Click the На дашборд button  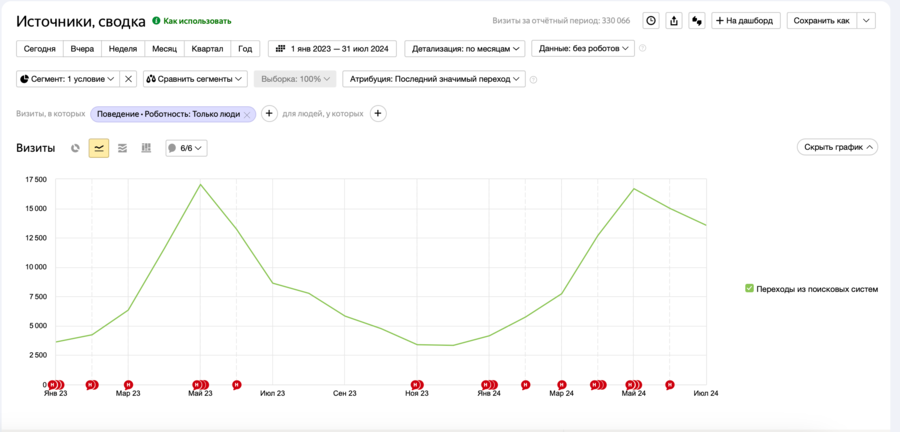[746, 21]
